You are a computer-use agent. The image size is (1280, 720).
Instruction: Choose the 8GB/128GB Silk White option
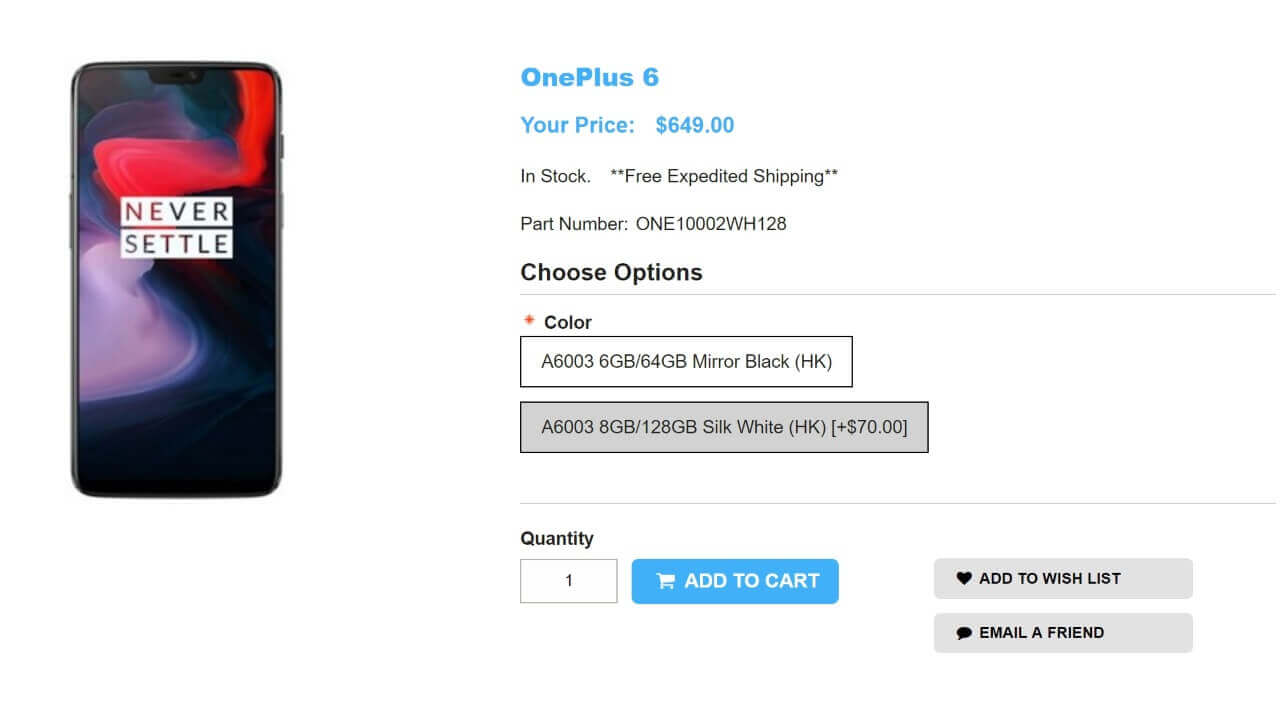click(724, 427)
